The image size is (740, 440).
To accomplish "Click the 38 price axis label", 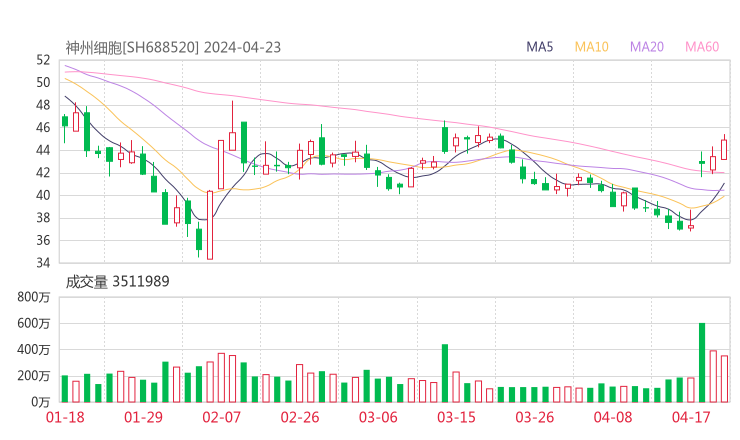I will [x=43, y=218].
